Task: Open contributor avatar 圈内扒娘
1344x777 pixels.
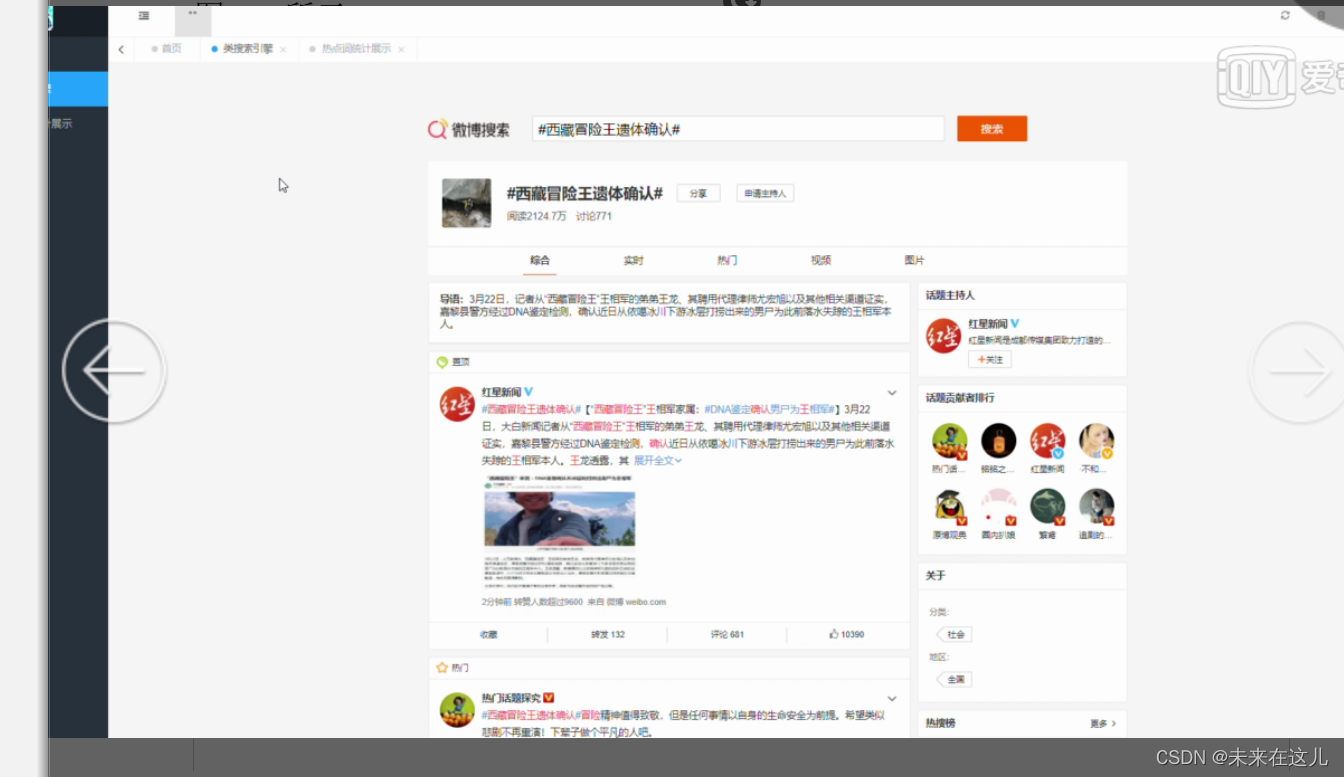Action: tap(999, 506)
